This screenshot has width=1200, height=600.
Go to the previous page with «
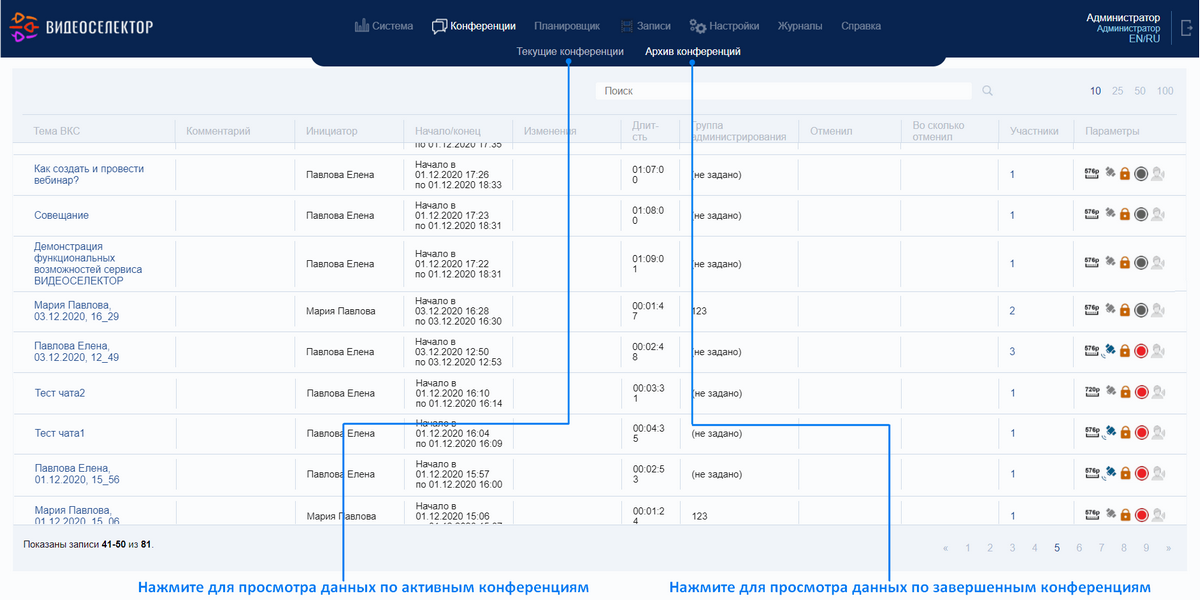[x=945, y=548]
